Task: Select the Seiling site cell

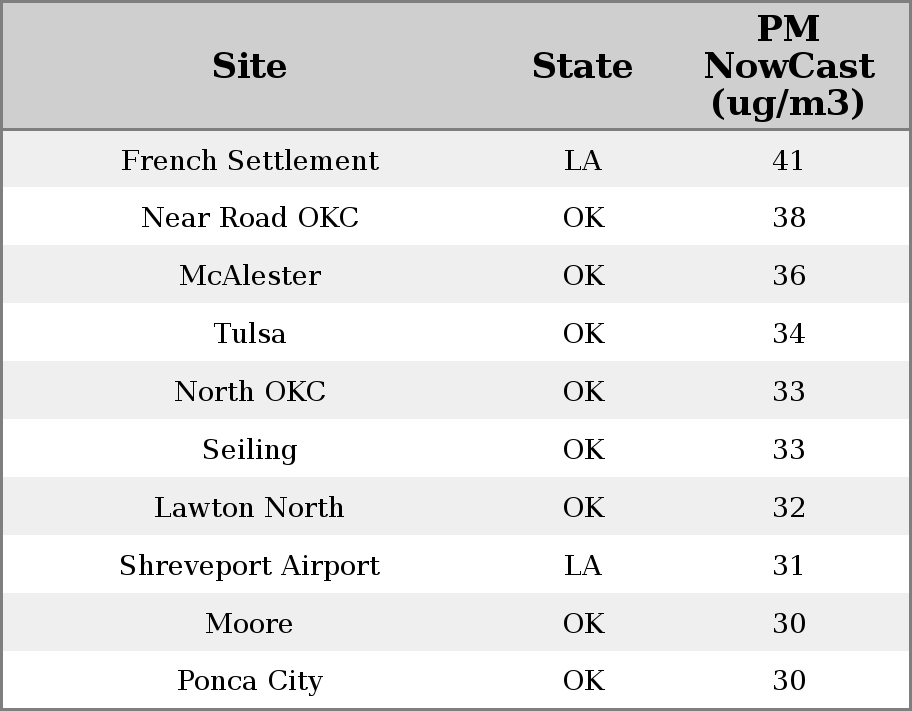Action: [250, 450]
